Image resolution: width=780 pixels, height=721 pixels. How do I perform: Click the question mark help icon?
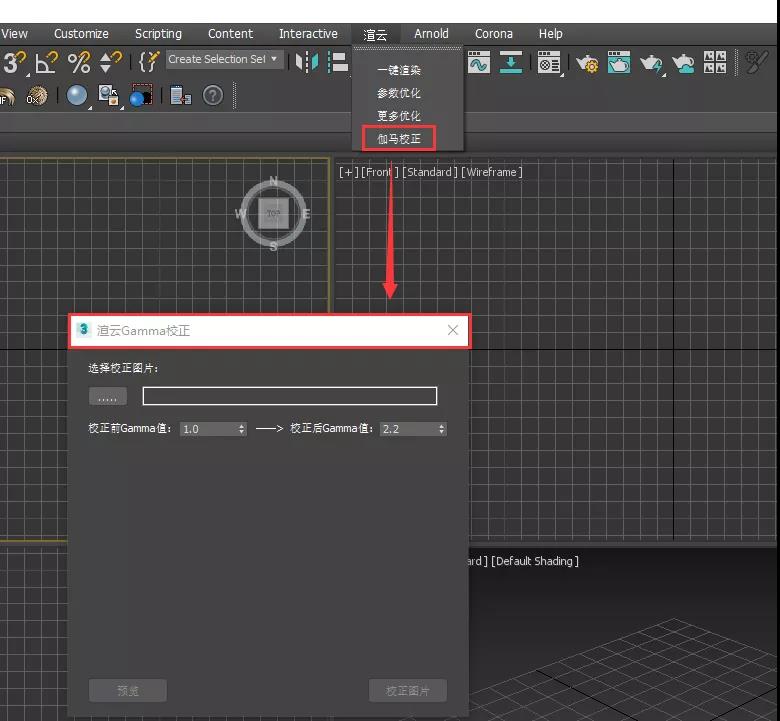click(213, 96)
